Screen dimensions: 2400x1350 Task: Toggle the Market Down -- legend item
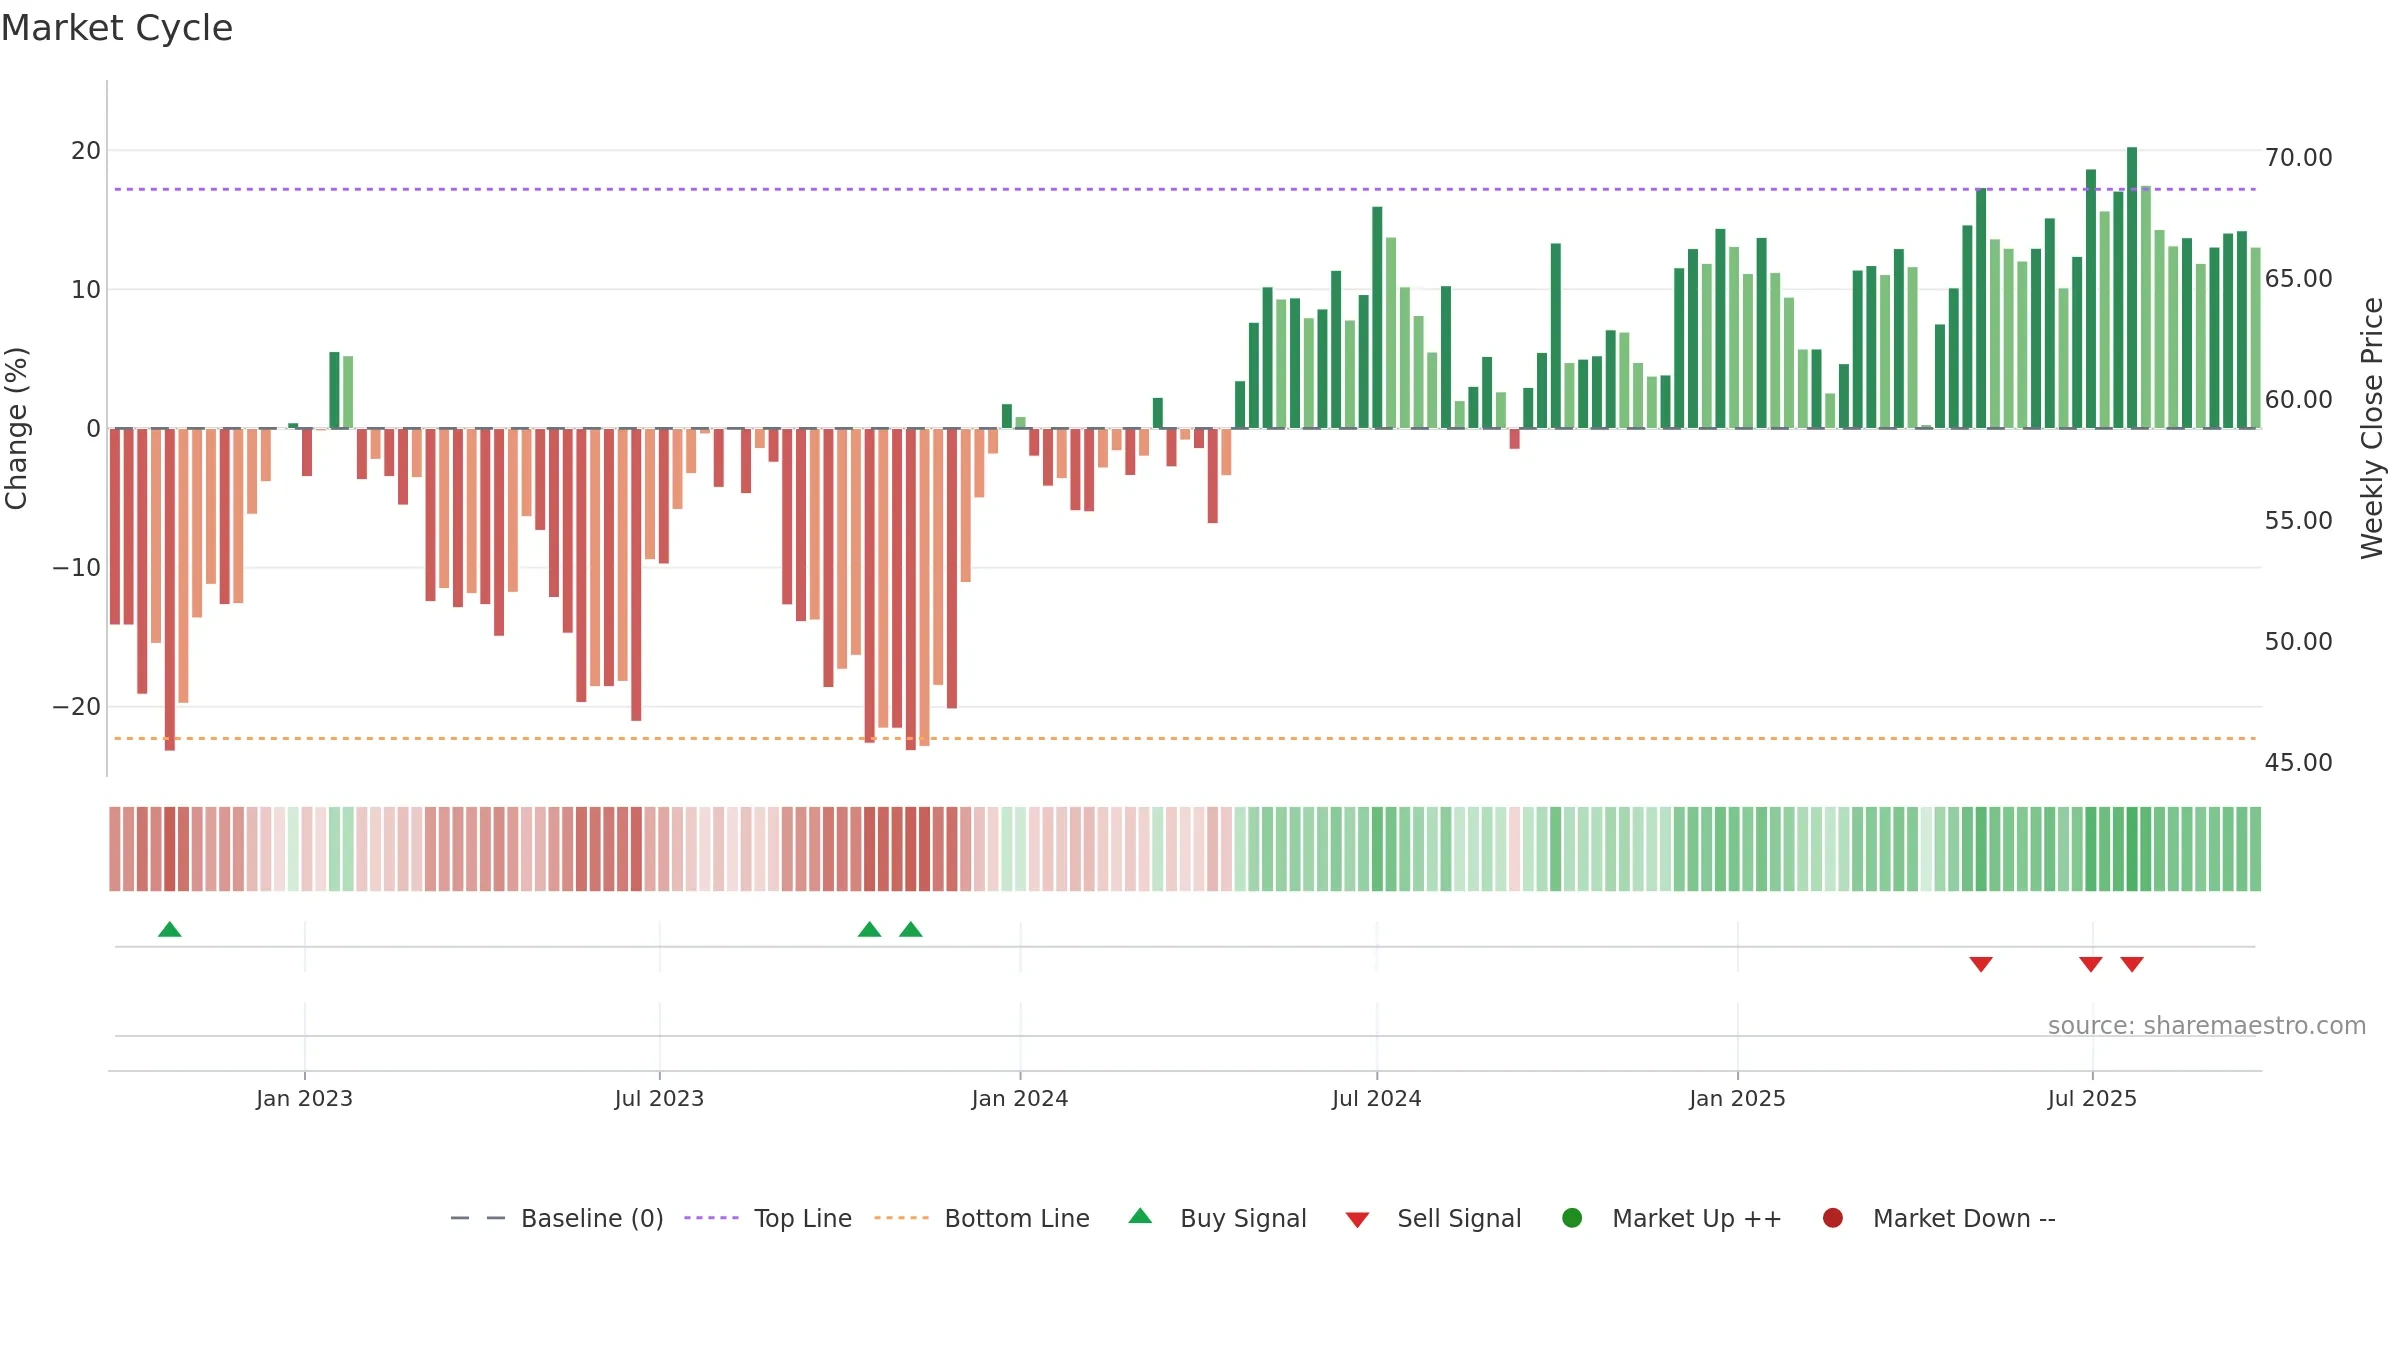click(1939, 1218)
